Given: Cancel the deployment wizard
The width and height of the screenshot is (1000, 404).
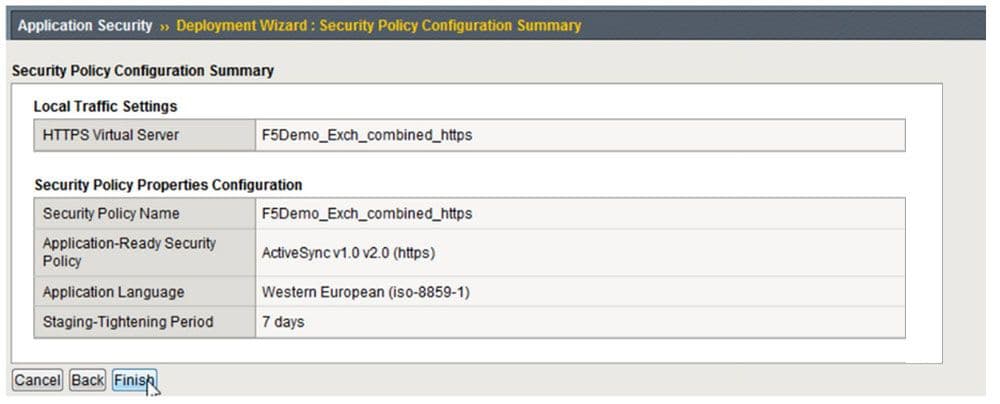Looking at the screenshot, I should pyautogui.click(x=37, y=381).
